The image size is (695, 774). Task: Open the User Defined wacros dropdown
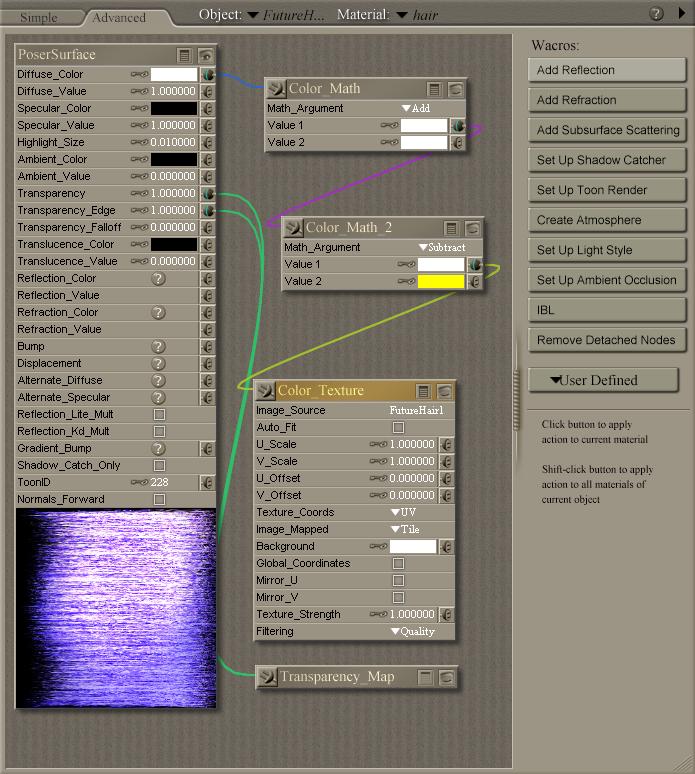point(603,381)
